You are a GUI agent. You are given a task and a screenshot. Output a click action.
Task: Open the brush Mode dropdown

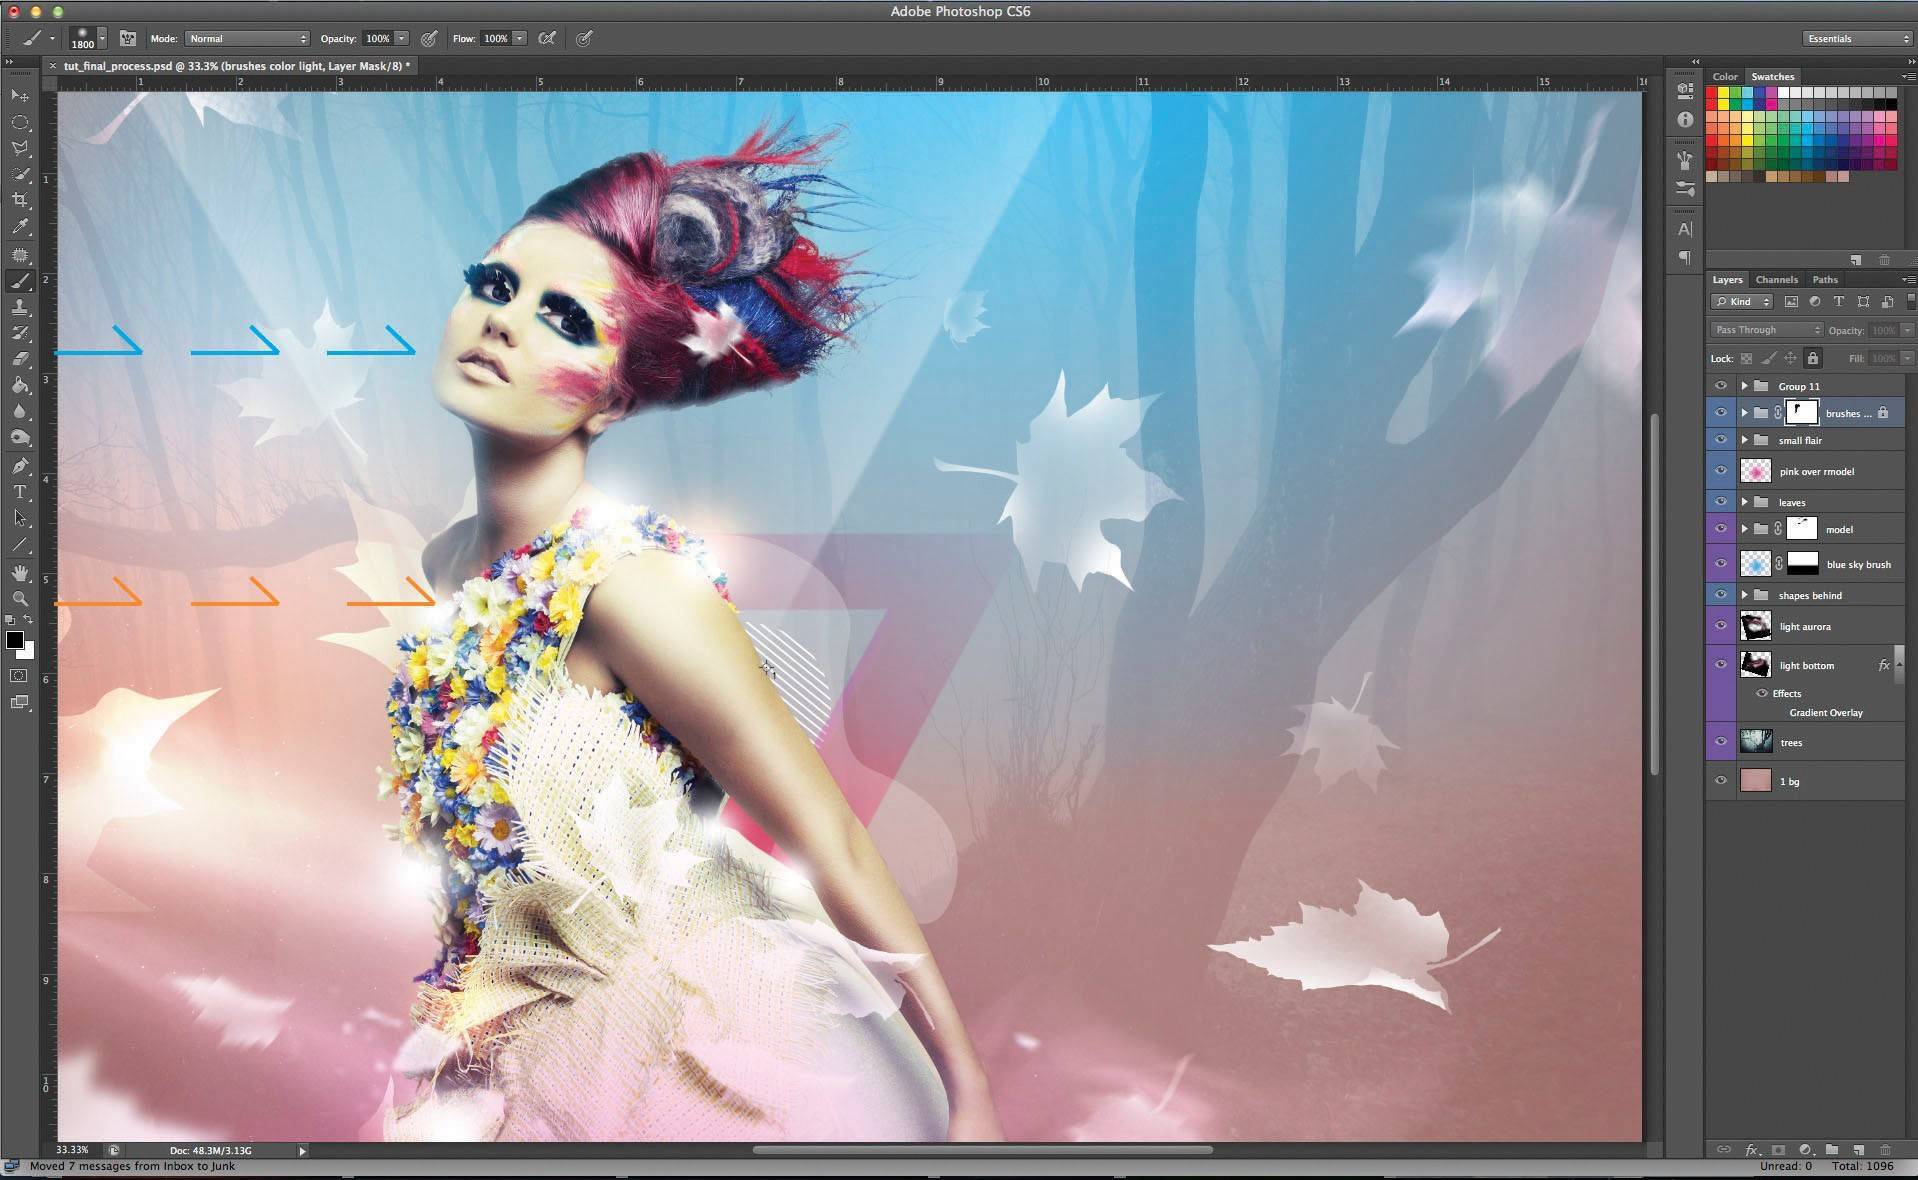tap(247, 38)
